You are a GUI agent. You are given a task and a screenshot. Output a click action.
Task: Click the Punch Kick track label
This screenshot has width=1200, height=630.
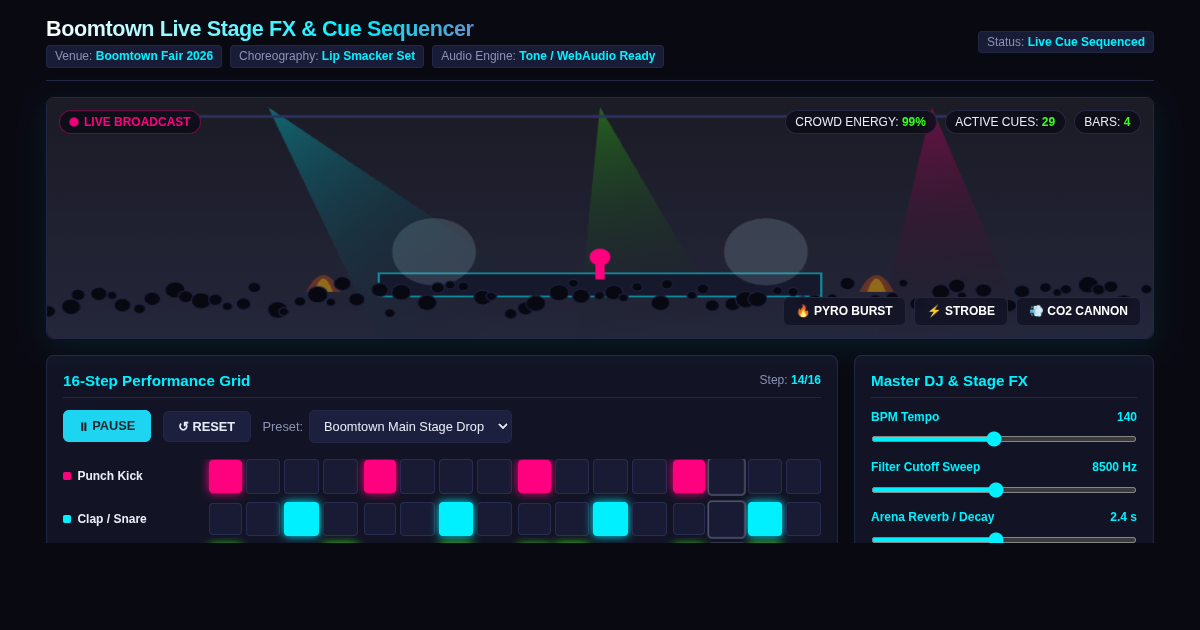click(110, 476)
